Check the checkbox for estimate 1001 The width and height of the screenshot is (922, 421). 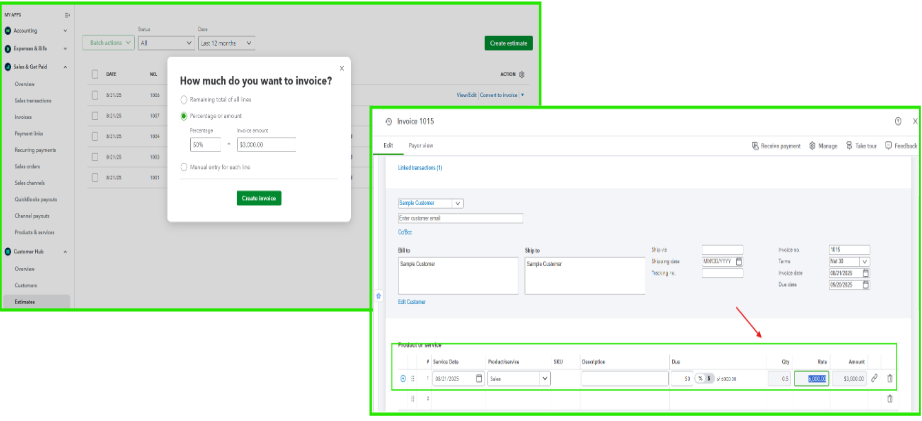click(95, 177)
